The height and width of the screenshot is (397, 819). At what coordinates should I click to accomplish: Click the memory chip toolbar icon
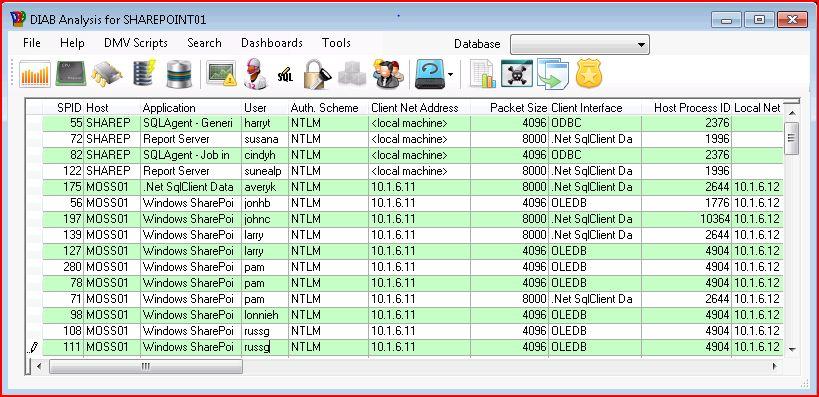107,74
